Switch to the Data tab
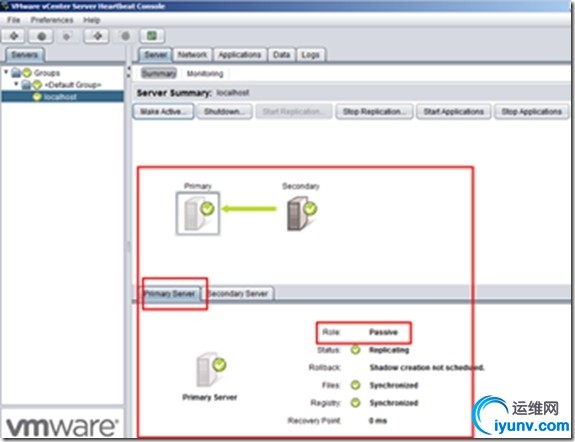 281,55
